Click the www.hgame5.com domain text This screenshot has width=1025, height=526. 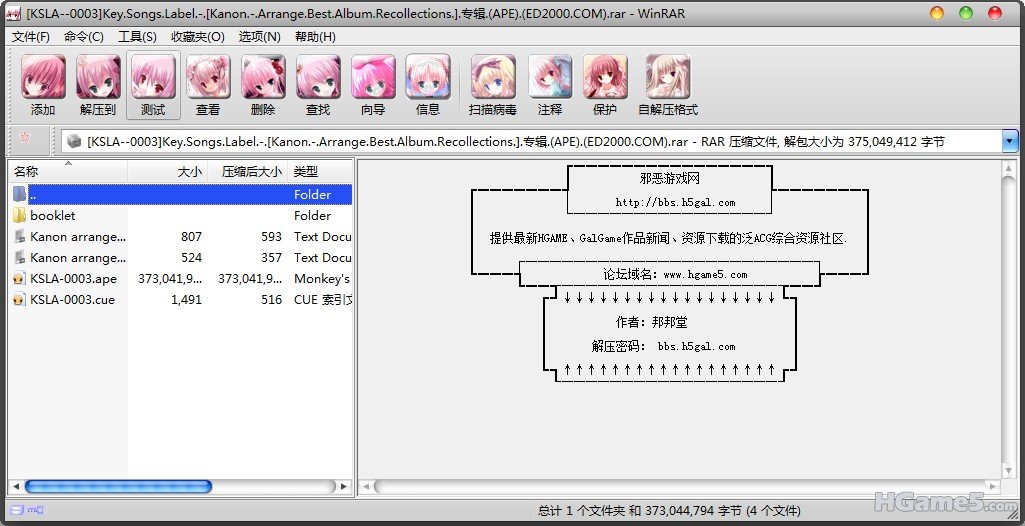point(705,275)
